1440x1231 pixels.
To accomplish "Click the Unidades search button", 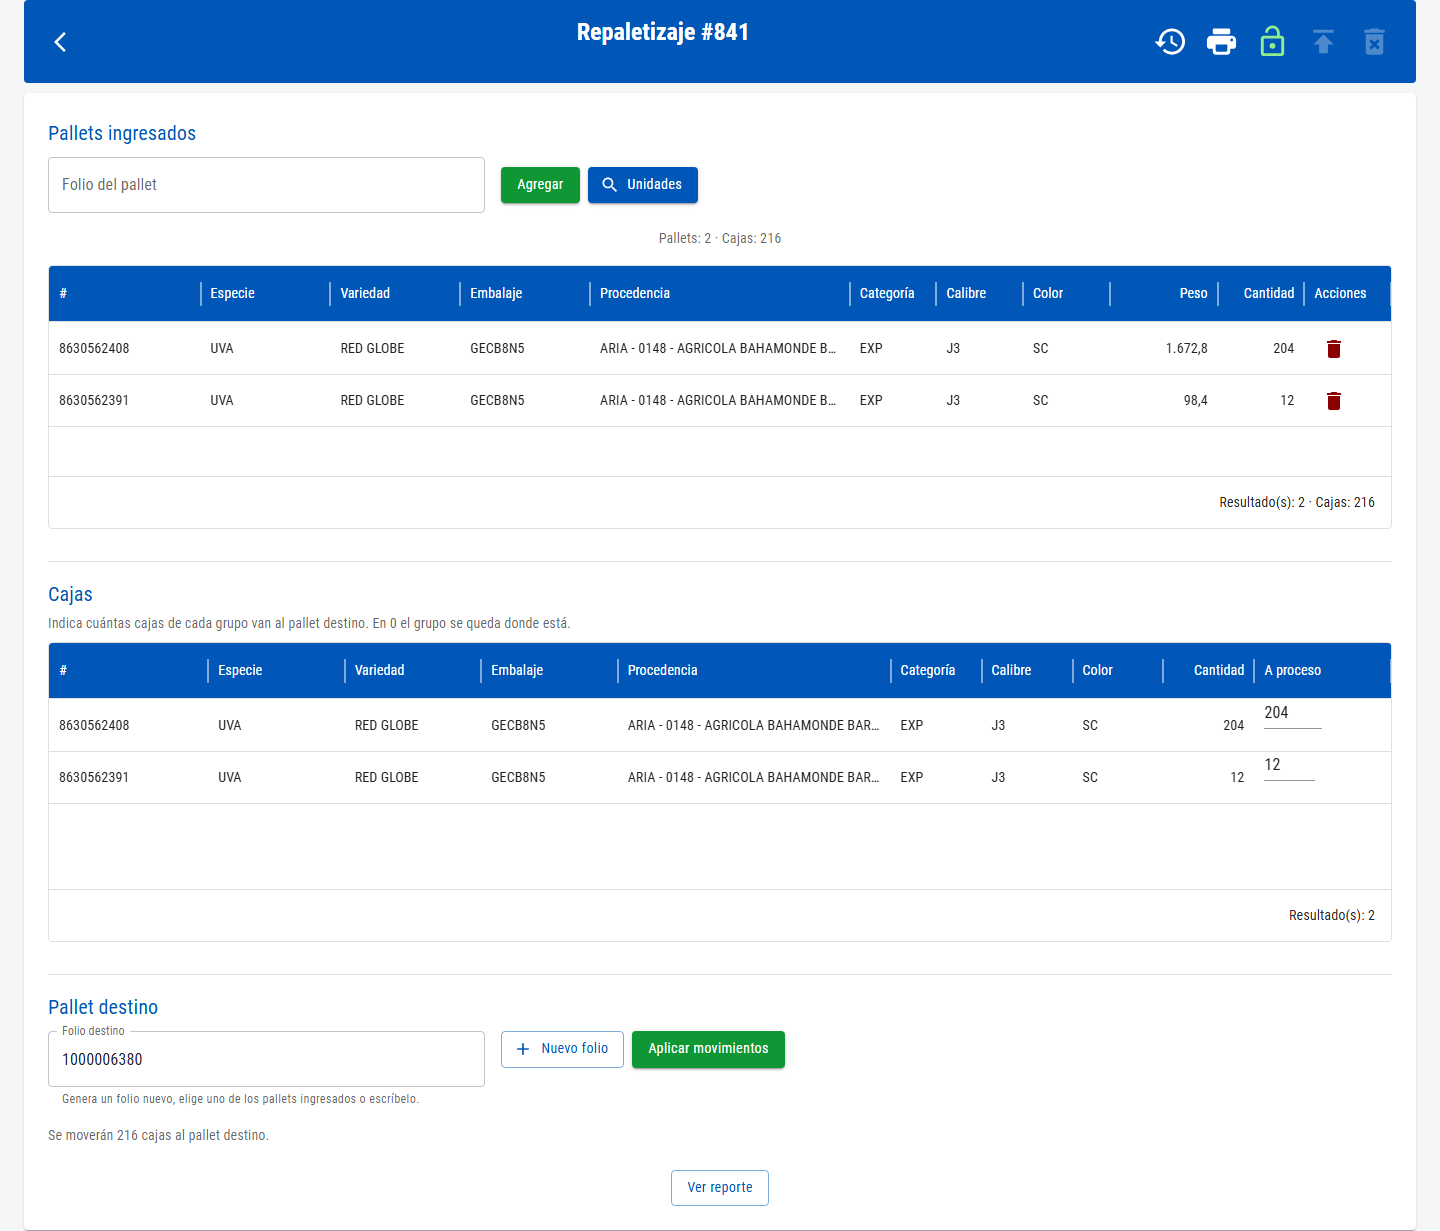I will (x=643, y=185).
